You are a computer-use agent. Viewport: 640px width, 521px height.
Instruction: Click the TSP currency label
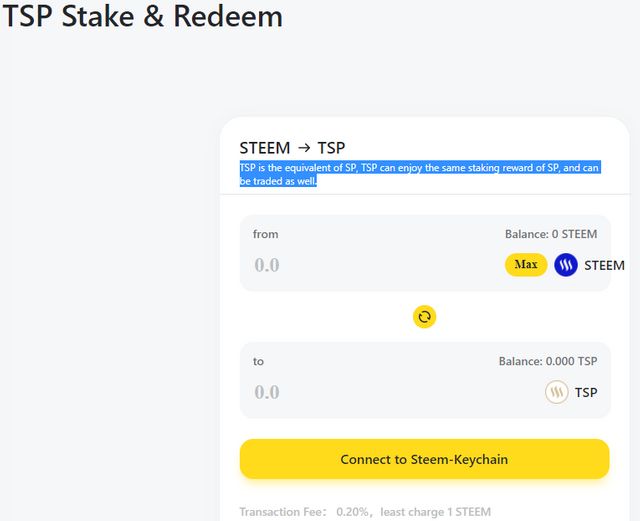pos(586,392)
